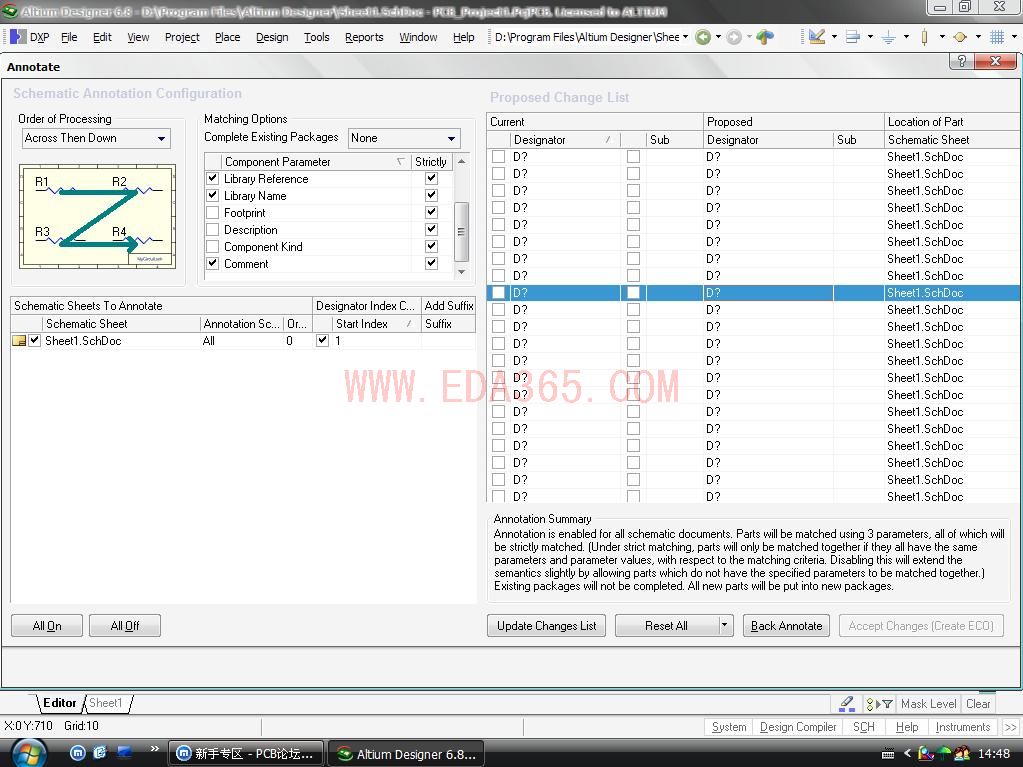This screenshot has height=767, width=1023.
Task: Open the dropdown arrow beside grids icon
Action: [1014, 37]
